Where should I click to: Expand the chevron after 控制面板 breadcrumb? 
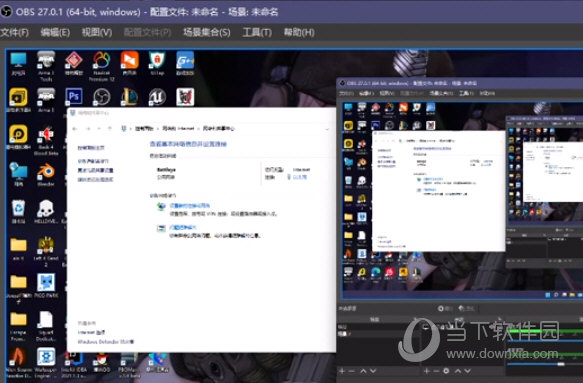click(158, 129)
